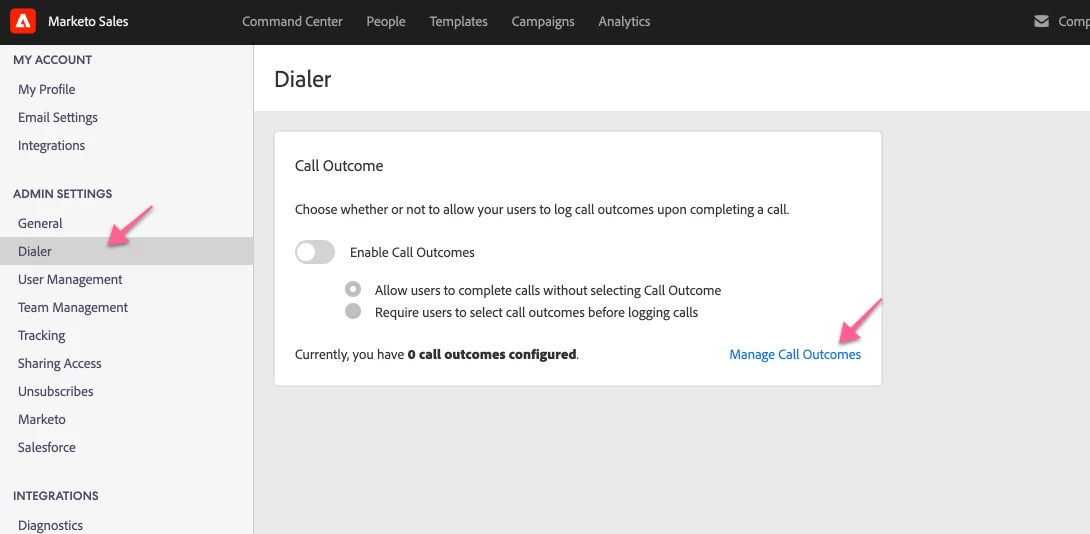Open the Analytics menu
The height and width of the screenshot is (534, 1090).
(624, 22)
